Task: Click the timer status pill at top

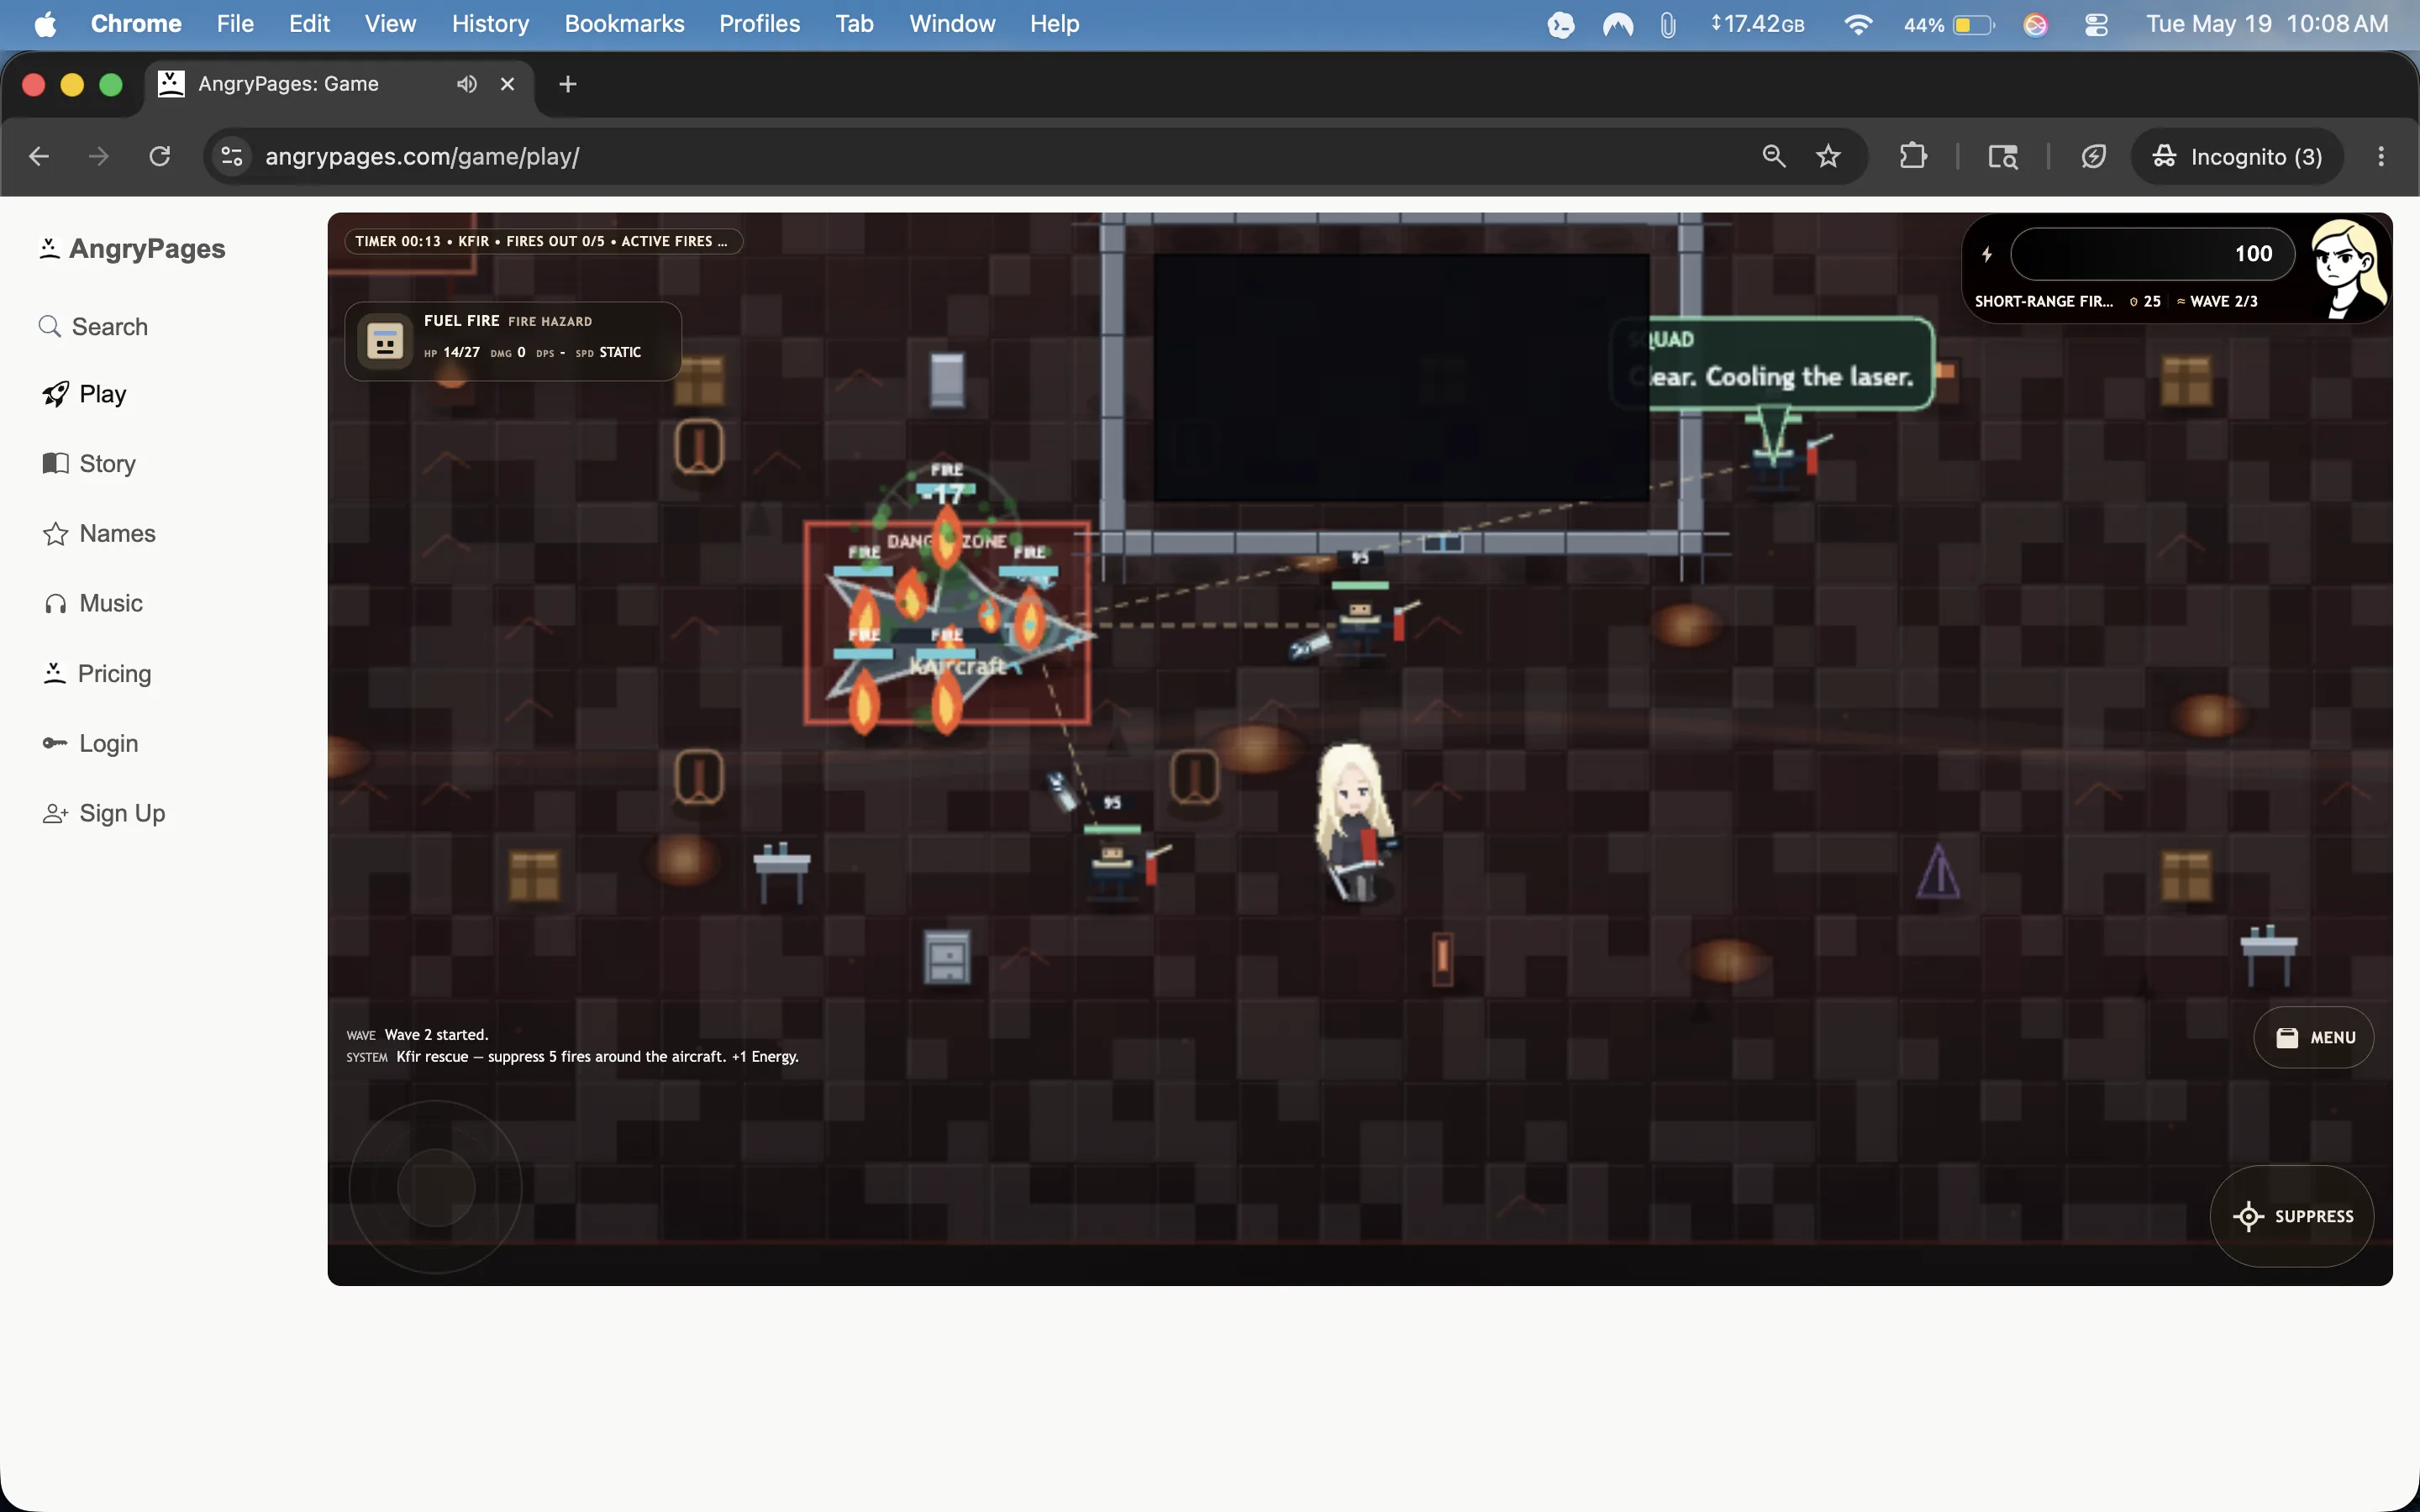Action: pyautogui.click(x=544, y=241)
